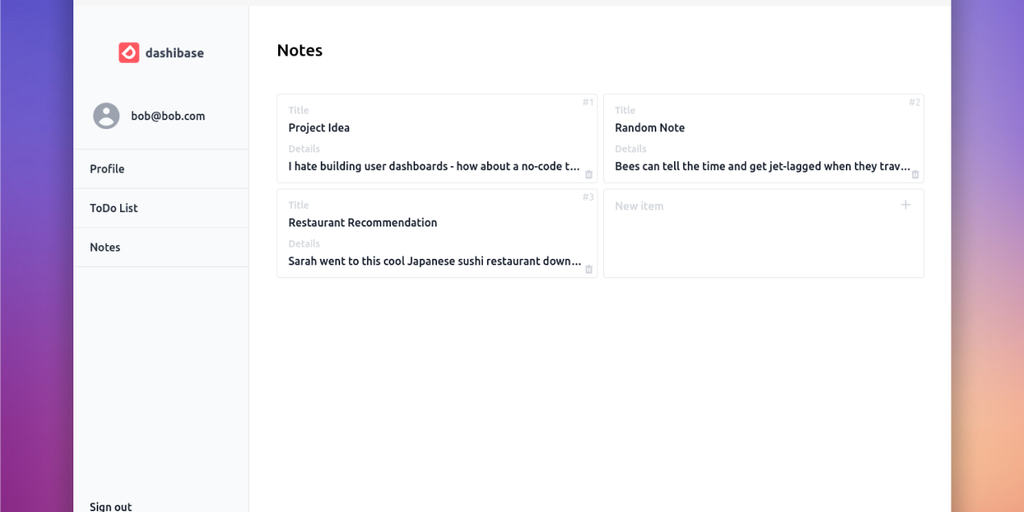This screenshot has width=1024, height=512.
Task: Edit details about Japanese sushi restaurant
Action: click(434, 262)
